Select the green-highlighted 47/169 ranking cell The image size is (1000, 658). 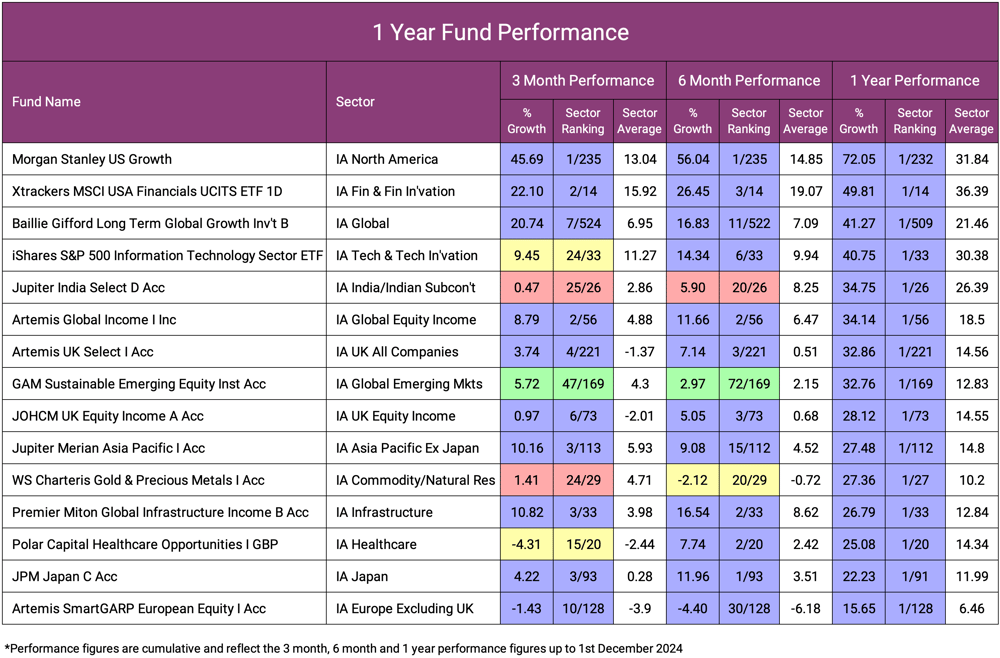(583, 384)
